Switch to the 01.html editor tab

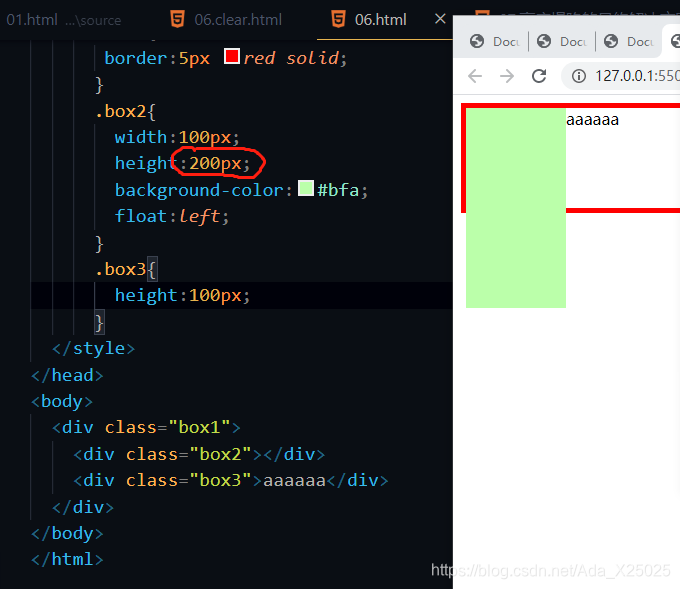(x=63, y=20)
